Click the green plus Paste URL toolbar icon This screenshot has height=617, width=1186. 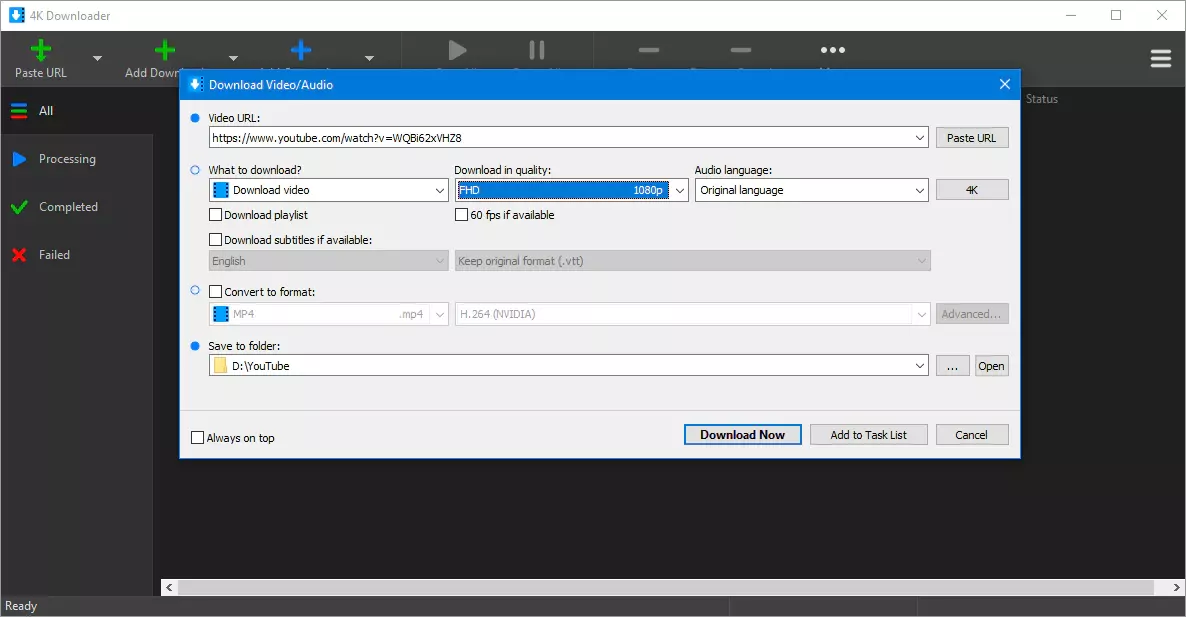(x=41, y=50)
